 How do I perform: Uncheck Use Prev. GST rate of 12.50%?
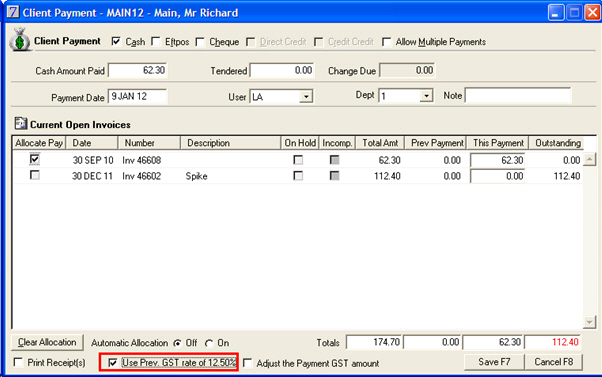coord(112,363)
